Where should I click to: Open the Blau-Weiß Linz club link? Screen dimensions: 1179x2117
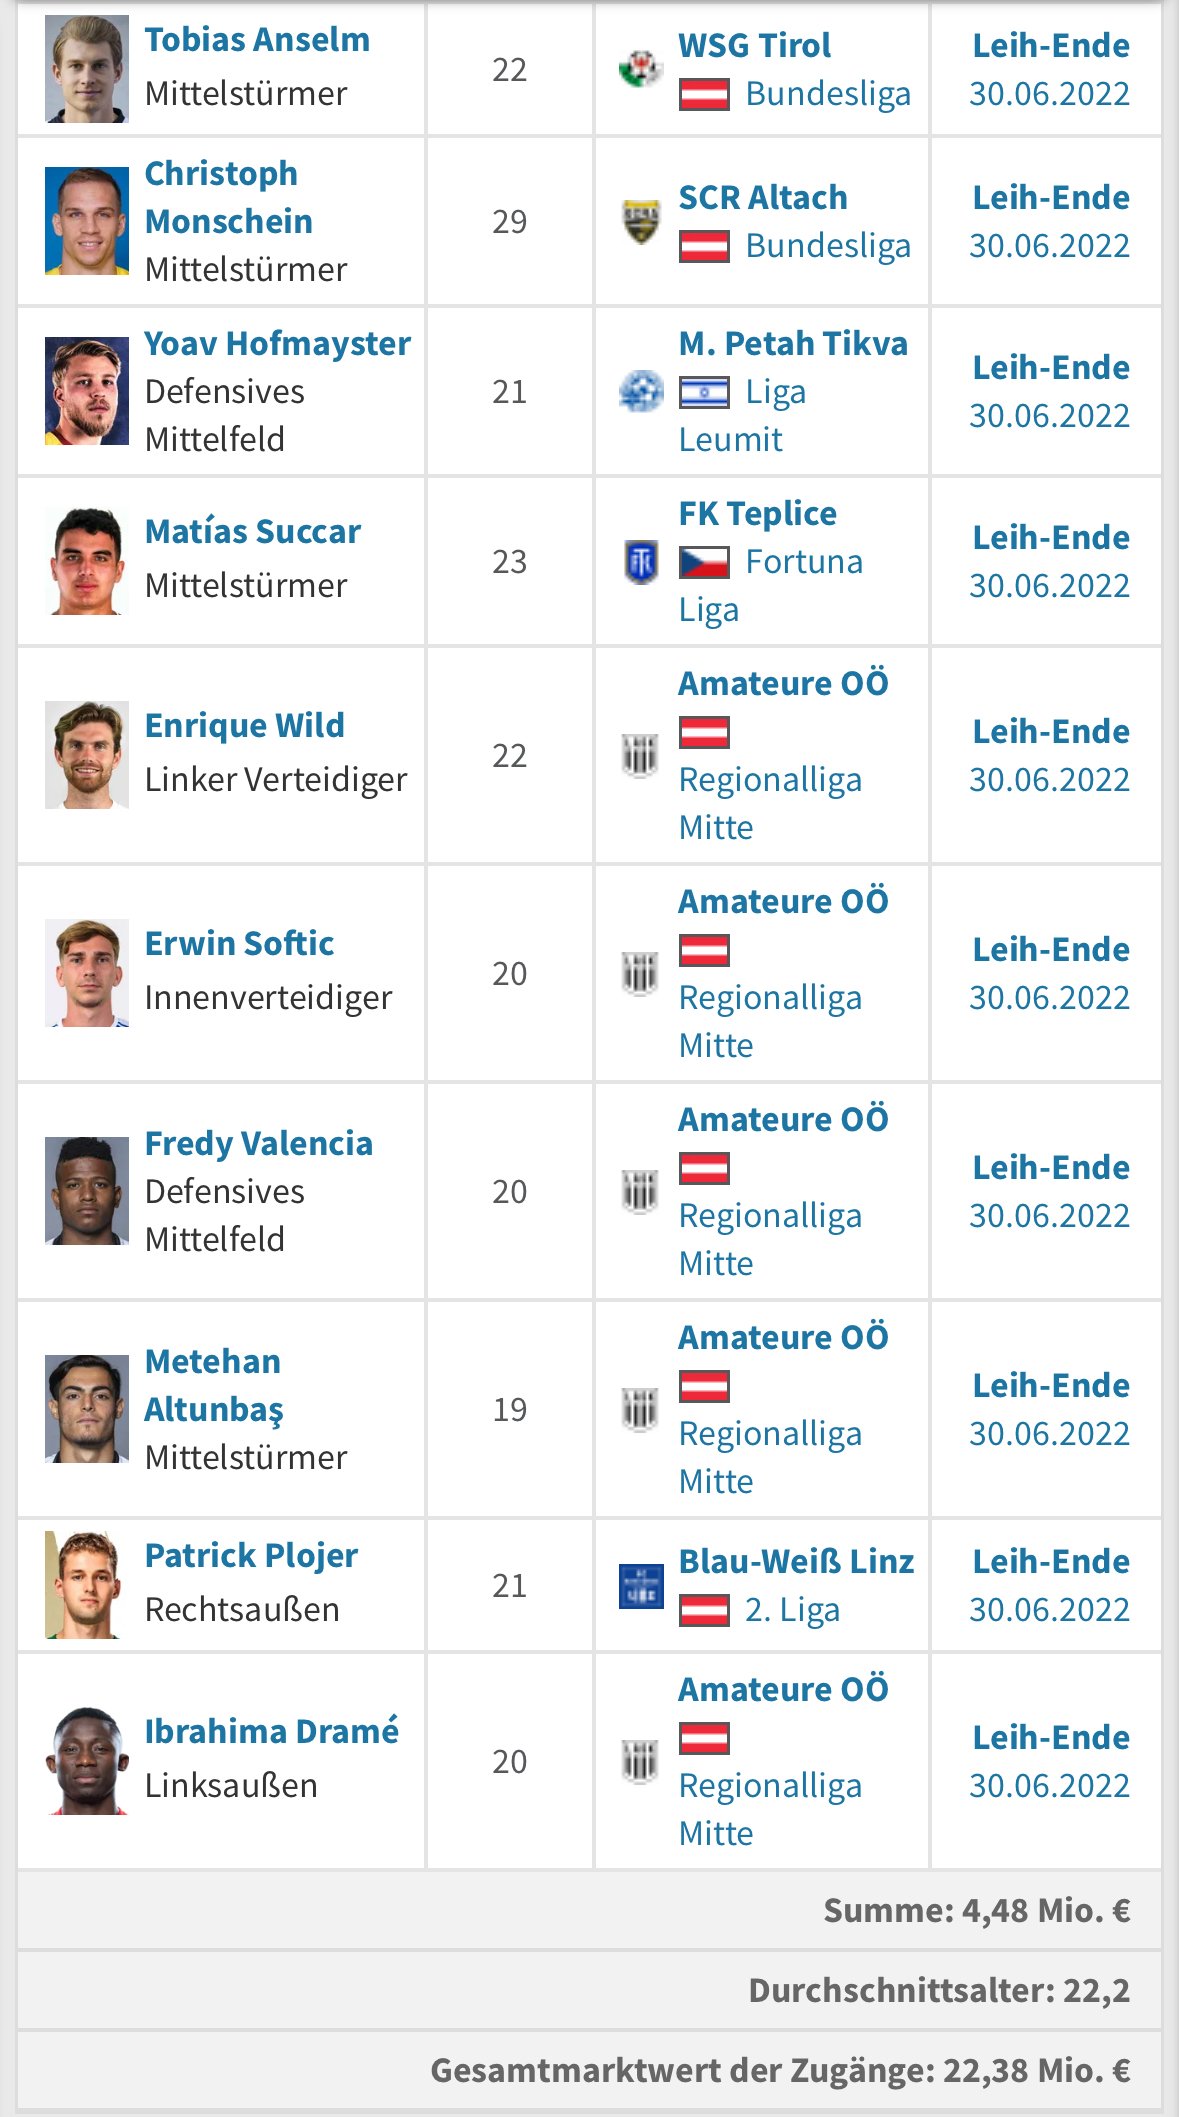tap(796, 1562)
